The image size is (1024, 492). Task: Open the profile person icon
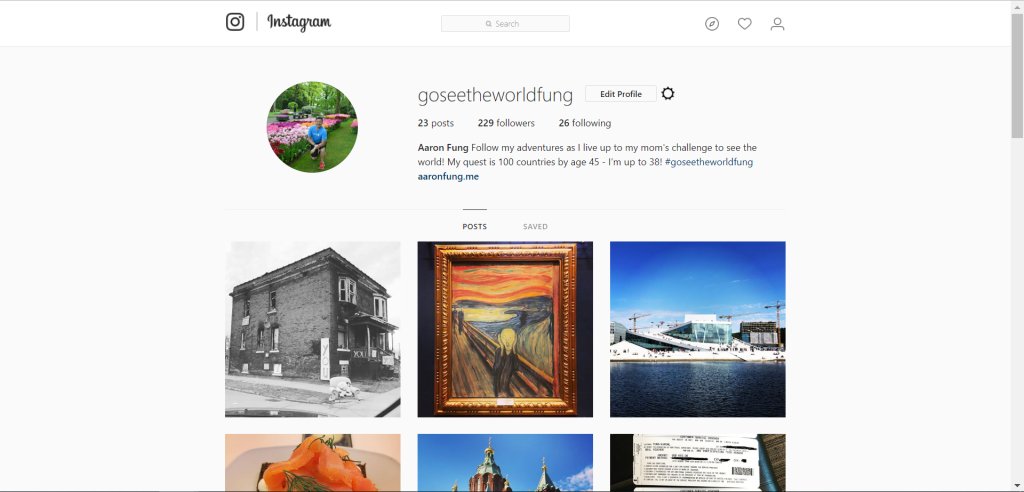tap(777, 24)
